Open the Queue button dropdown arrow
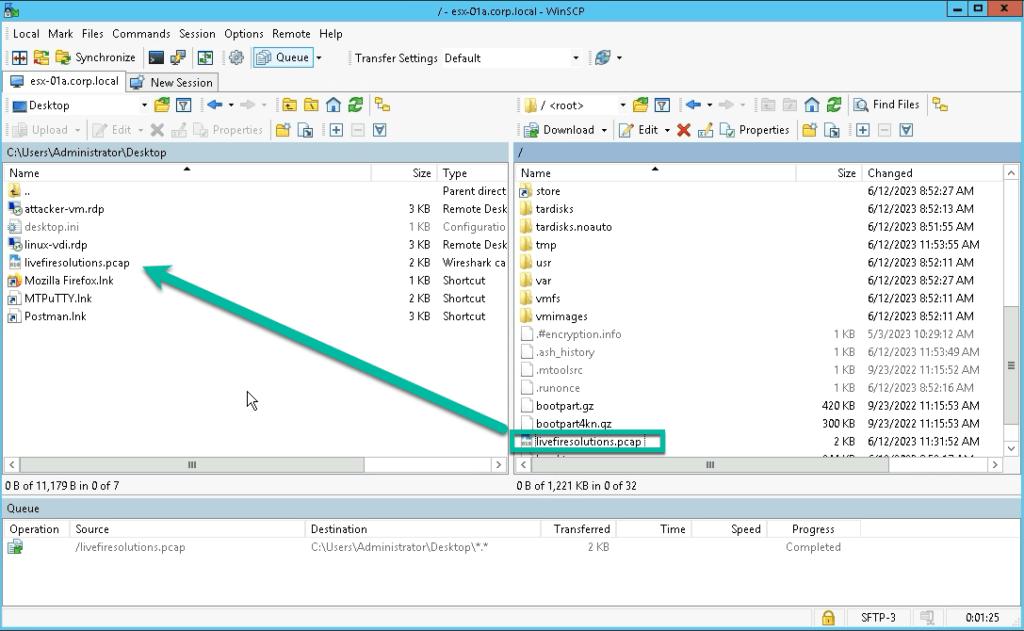Image resolution: width=1024 pixels, height=631 pixels. [x=319, y=57]
